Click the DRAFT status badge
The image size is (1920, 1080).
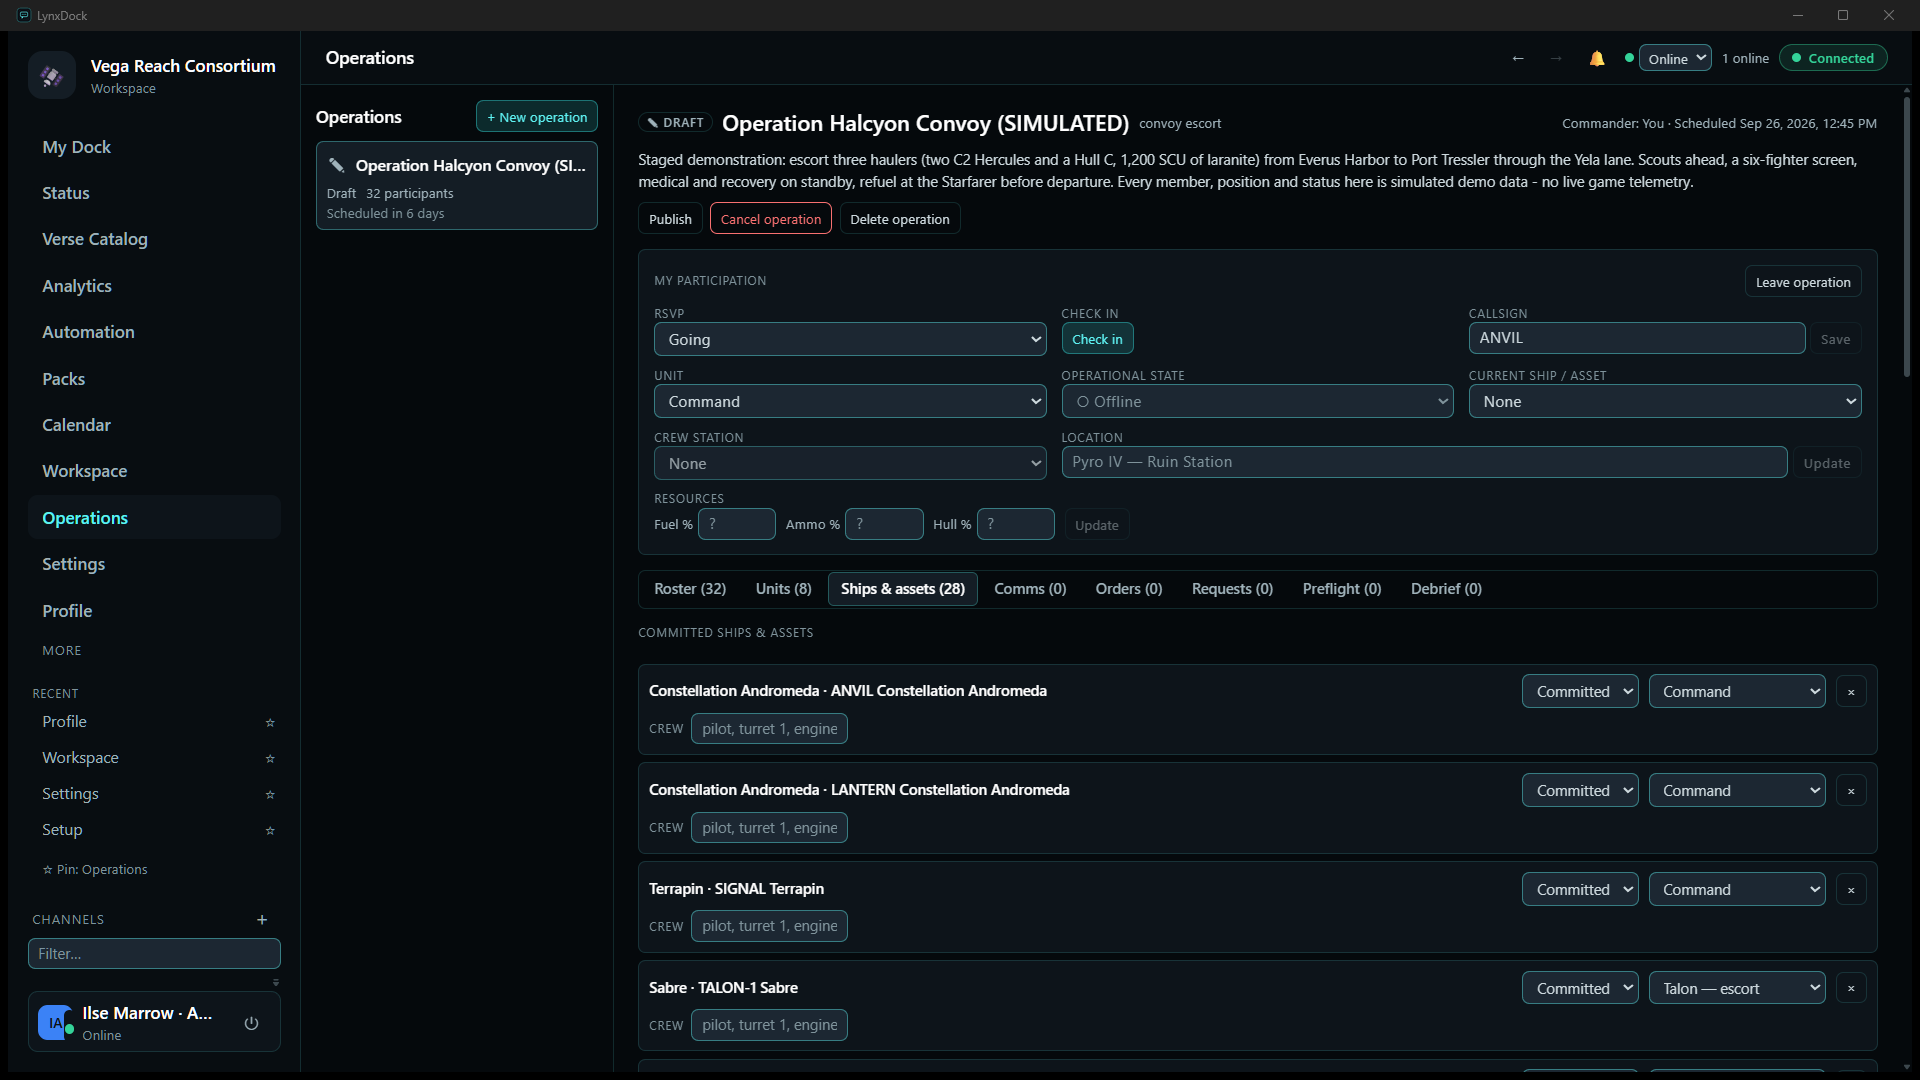pos(676,123)
